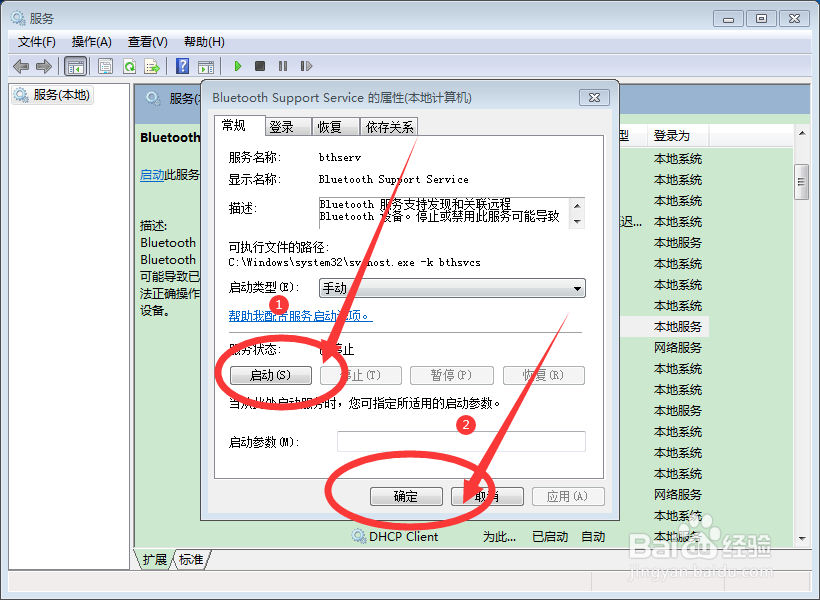Image resolution: width=820 pixels, height=600 pixels.
Task: Open the 文件(F) menu
Action: click(x=37, y=42)
